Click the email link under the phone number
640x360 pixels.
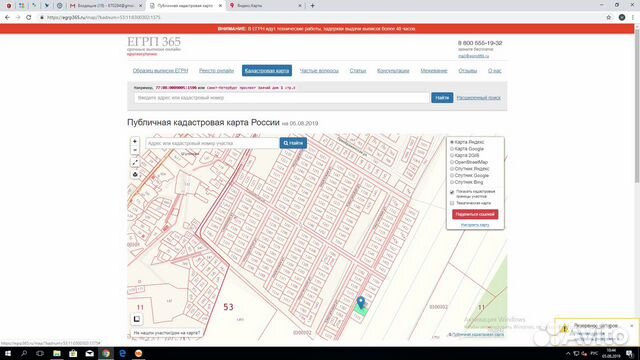pos(473,56)
